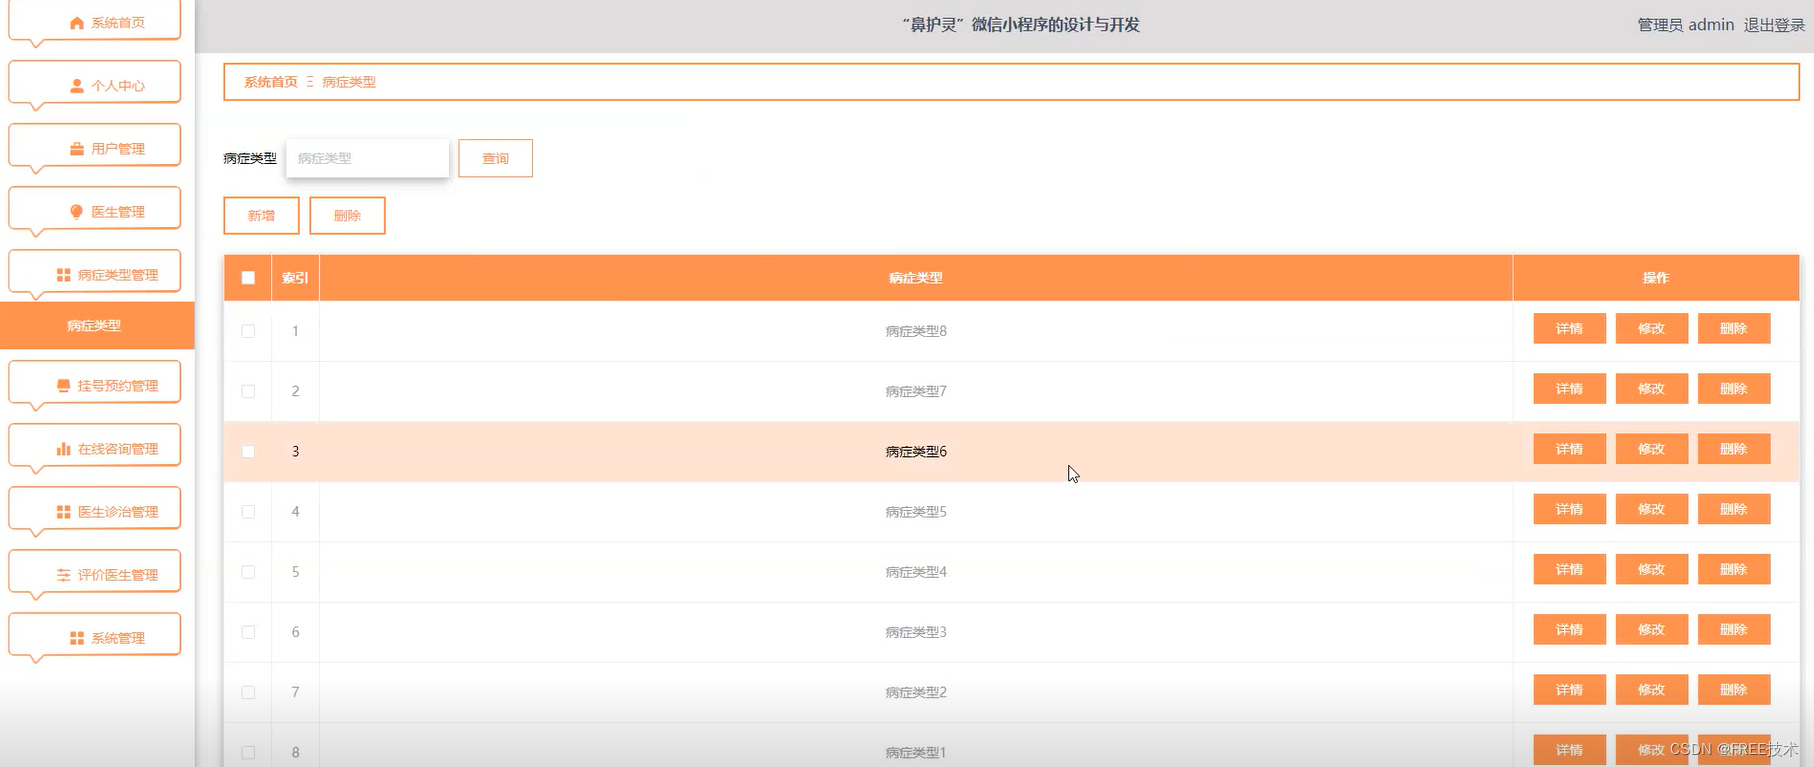Click 删除 for 病症类型2
The width and height of the screenshot is (1814, 767).
[x=1733, y=689]
